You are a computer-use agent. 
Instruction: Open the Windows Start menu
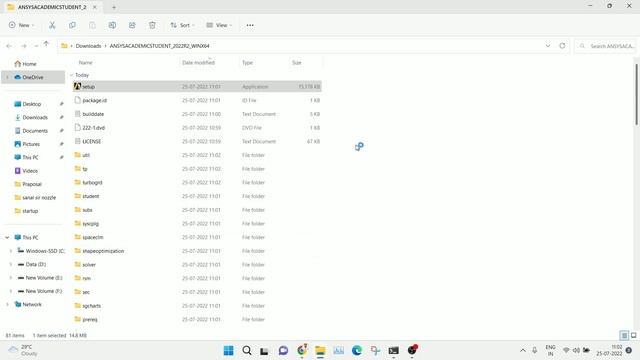(x=229, y=350)
